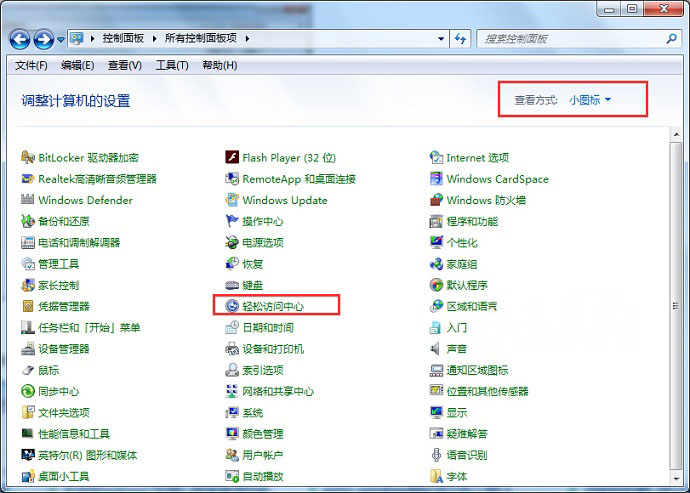Click the 声音 speaker icon
Screen dimensions: 690x493
pos(435,349)
